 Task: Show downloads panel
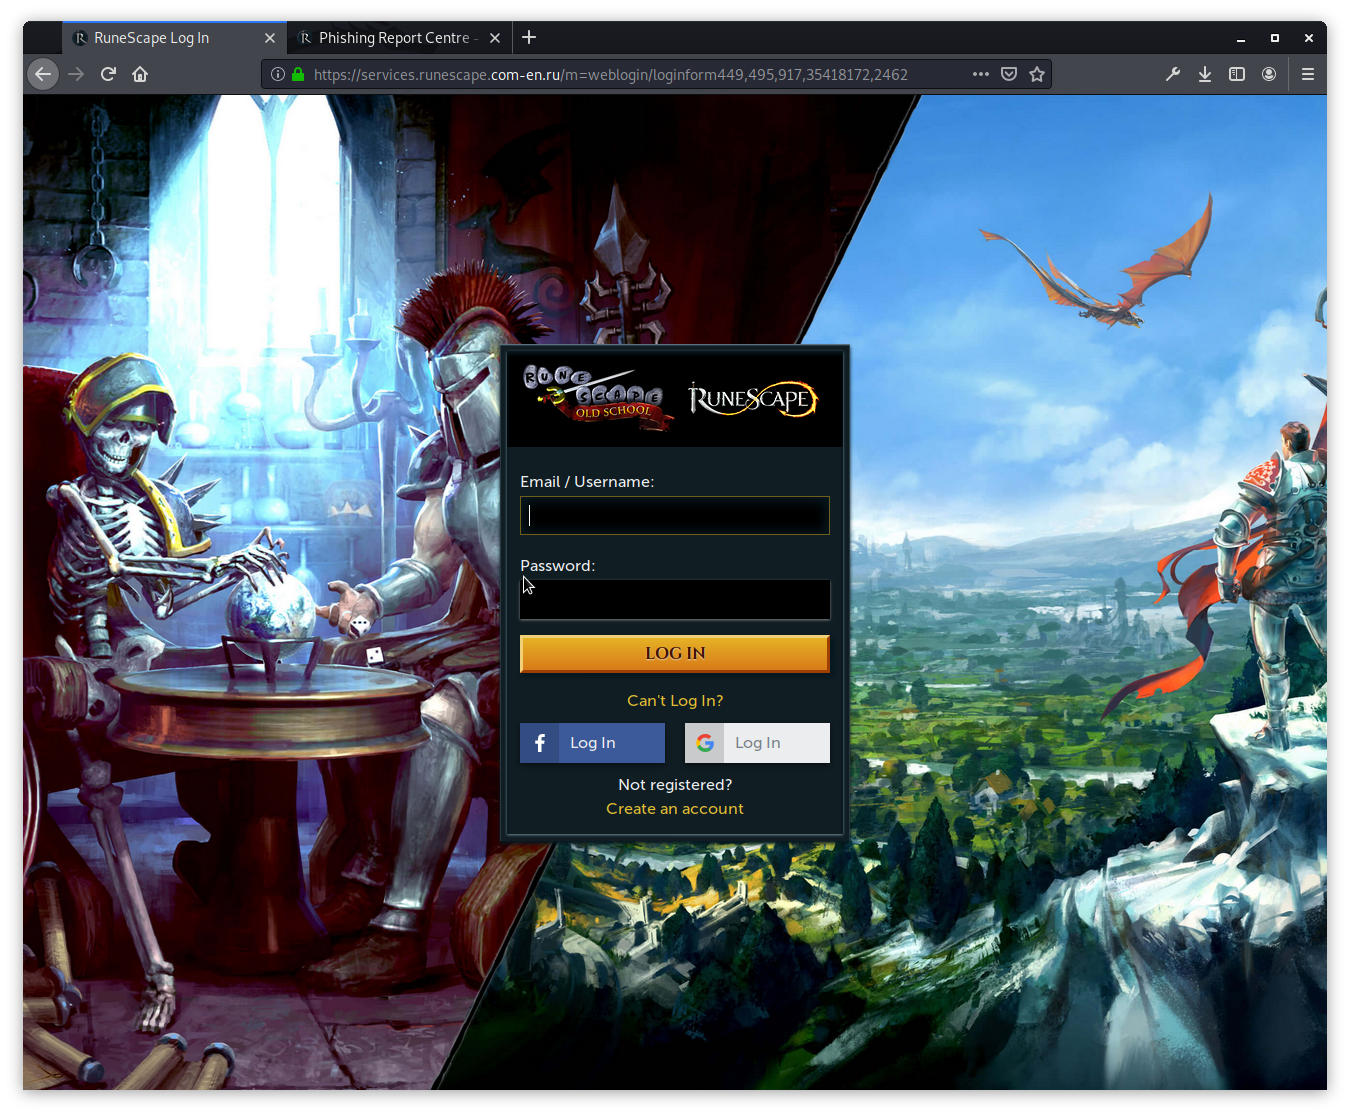click(1205, 74)
